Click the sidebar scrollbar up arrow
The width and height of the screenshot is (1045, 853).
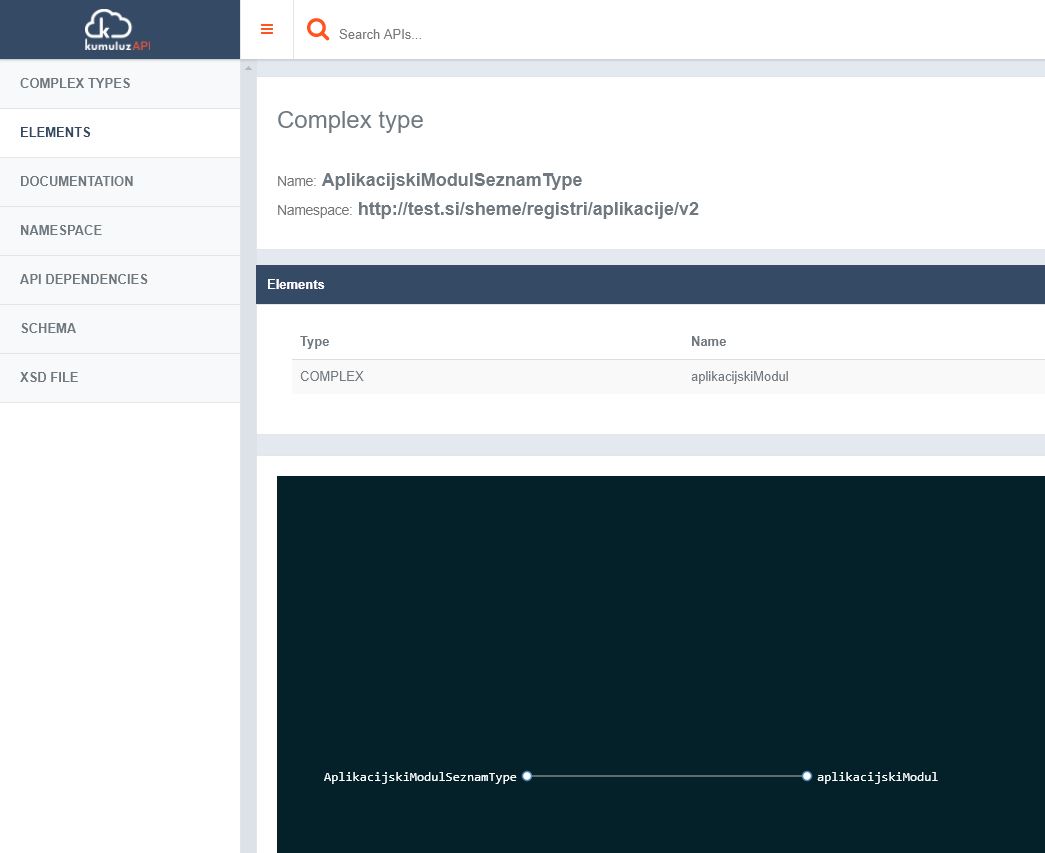click(249, 68)
